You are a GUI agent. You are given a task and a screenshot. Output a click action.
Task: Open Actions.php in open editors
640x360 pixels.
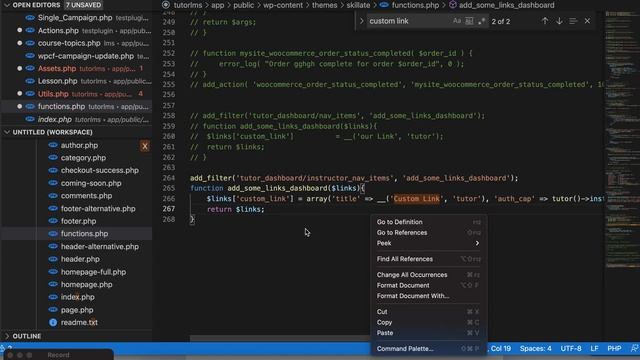(77, 31)
